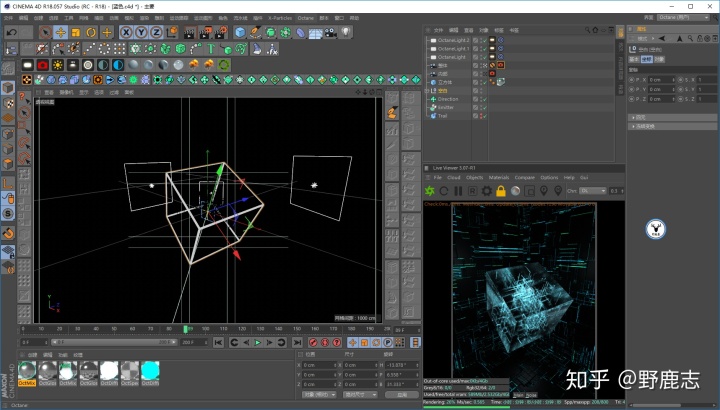720x410 pixels.
Task: Click the Undo arrow icon
Action: pyautogui.click(x=11, y=32)
